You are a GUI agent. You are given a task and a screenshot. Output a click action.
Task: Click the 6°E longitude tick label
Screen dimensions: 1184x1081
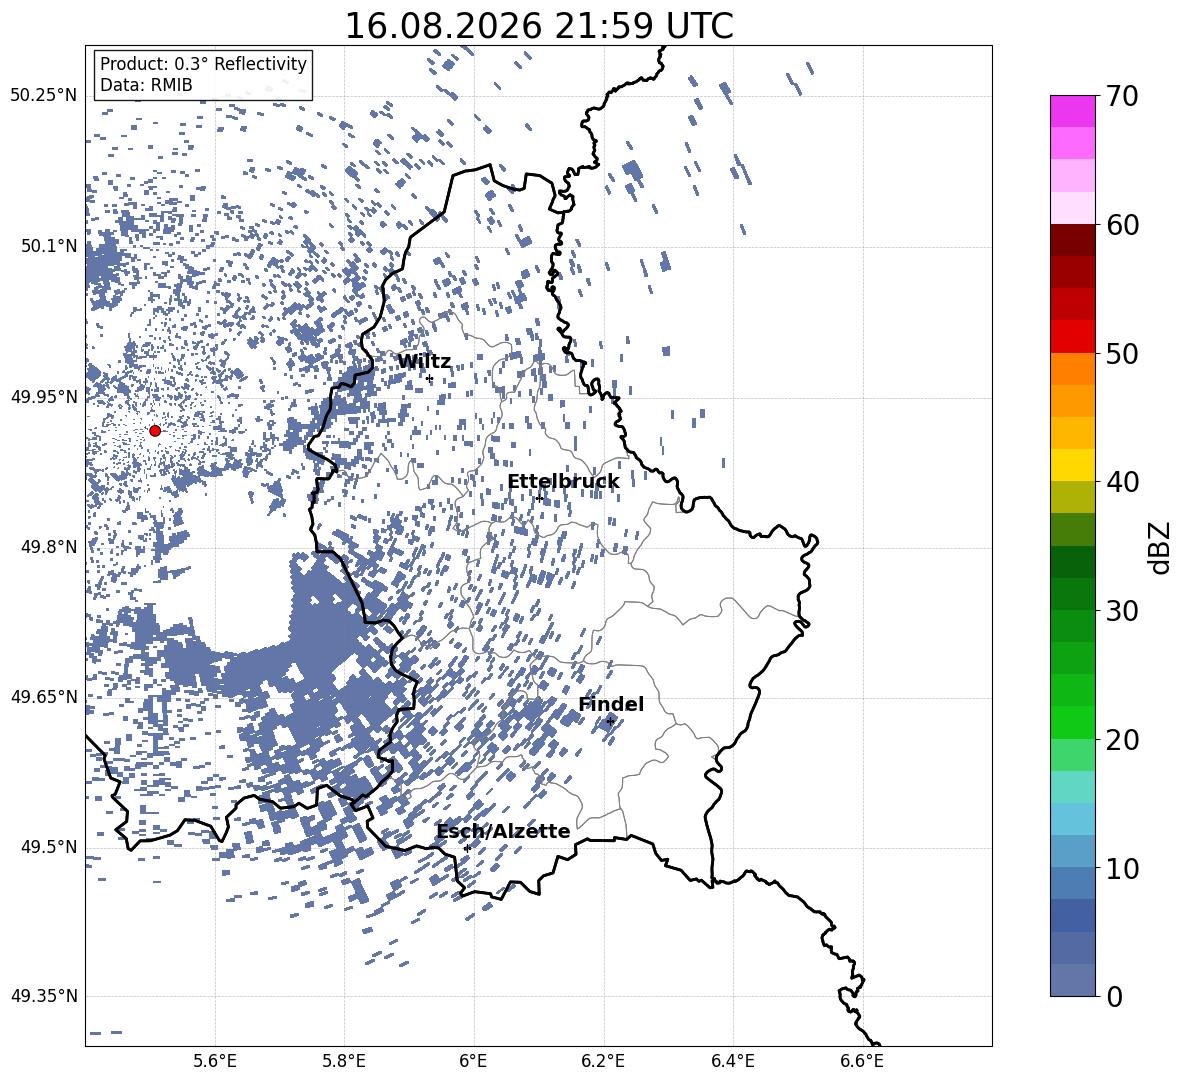click(473, 1061)
